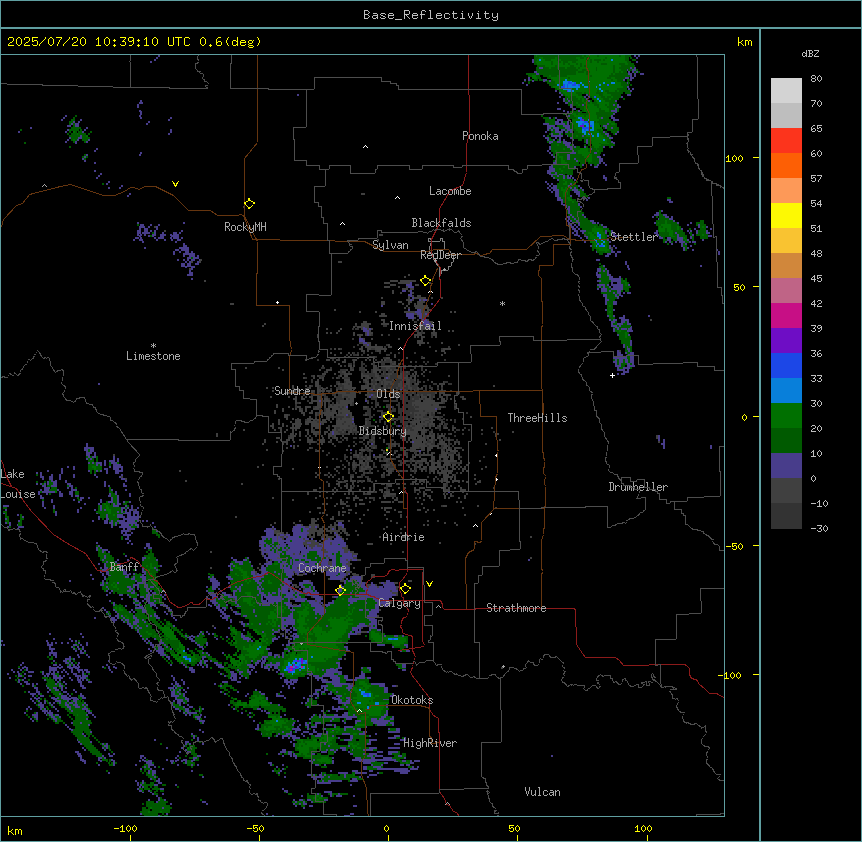
Task: Click the Blackfalds city label
Action: [441, 223]
